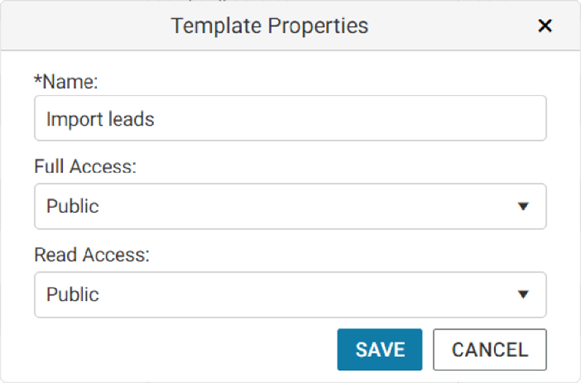Click the Name input field
581x383 pixels.
coord(290,118)
